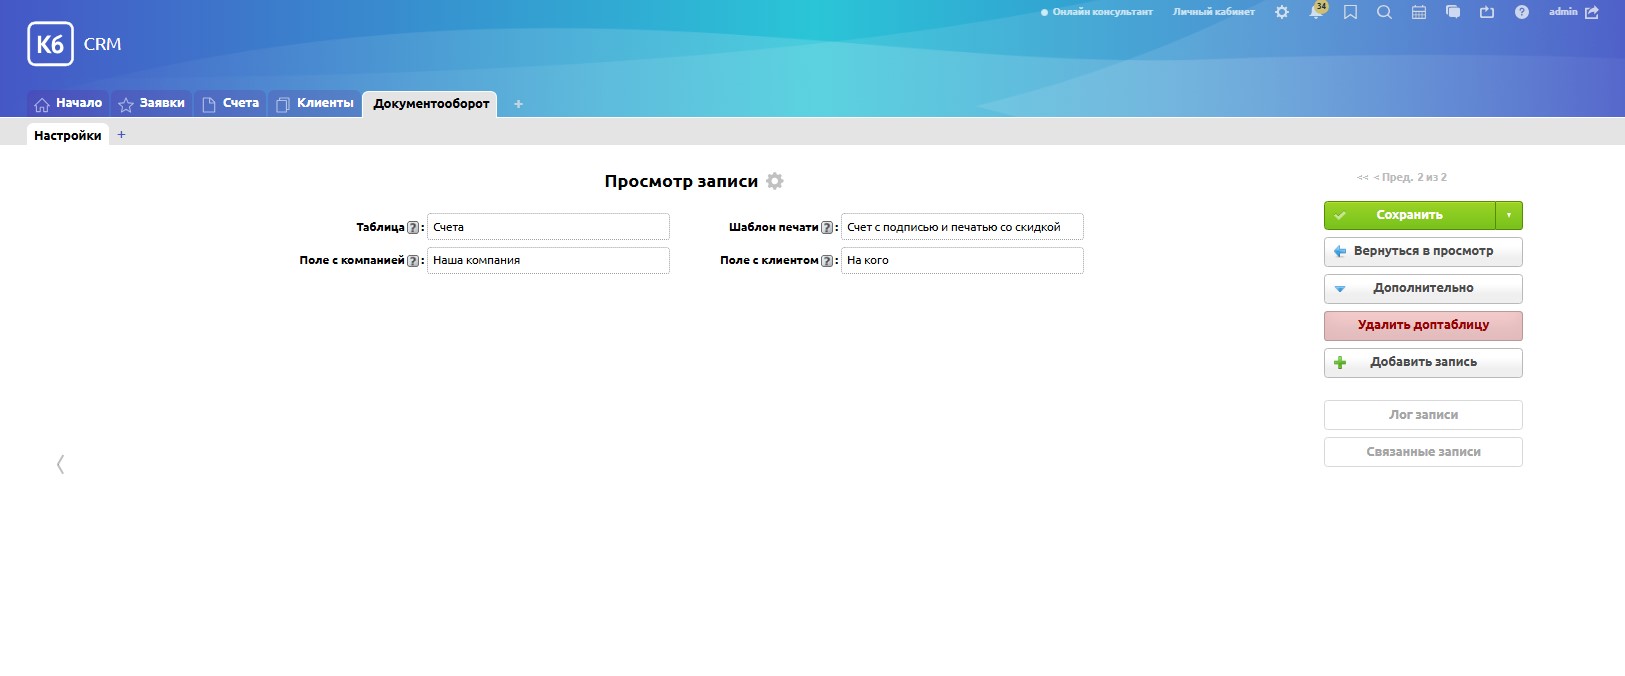Open the calendar icon in header
This screenshot has width=1625, height=676.
[x=1418, y=12]
